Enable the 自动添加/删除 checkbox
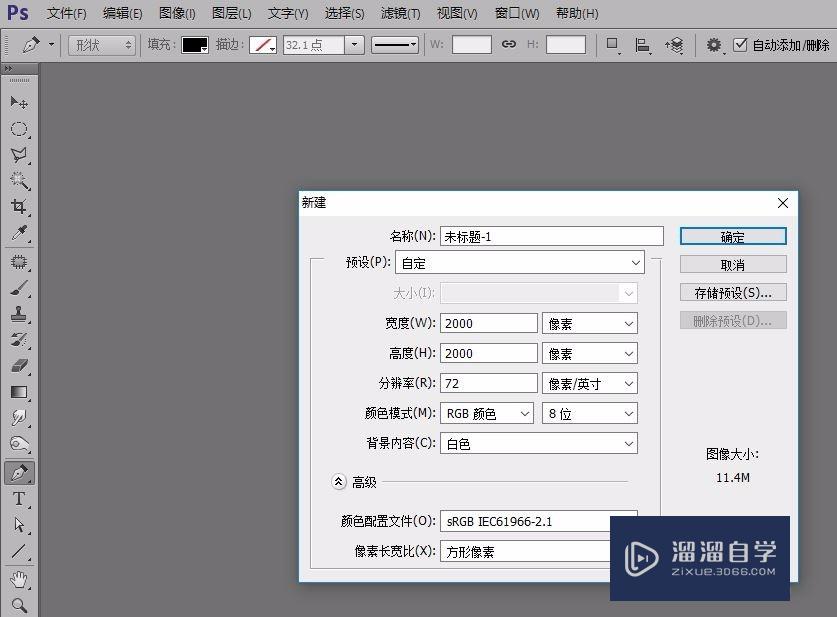837x617 pixels. (741, 44)
